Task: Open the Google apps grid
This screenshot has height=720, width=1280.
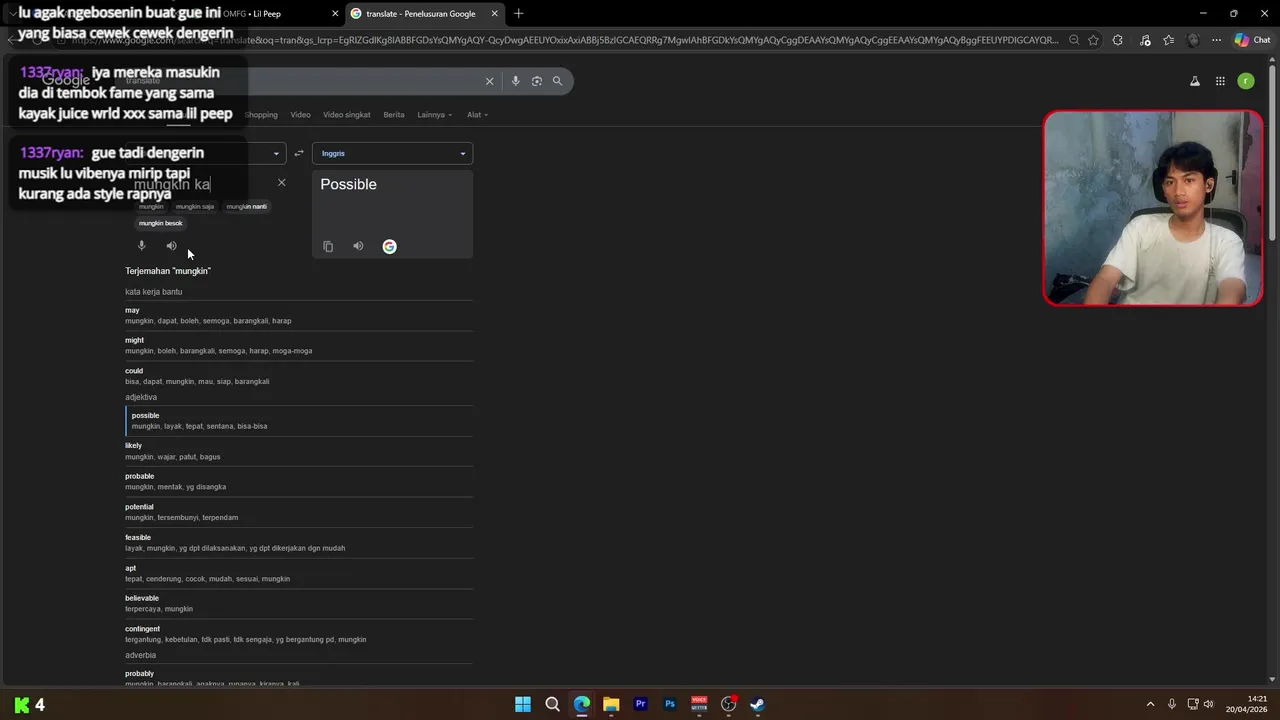Action: [1220, 81]
